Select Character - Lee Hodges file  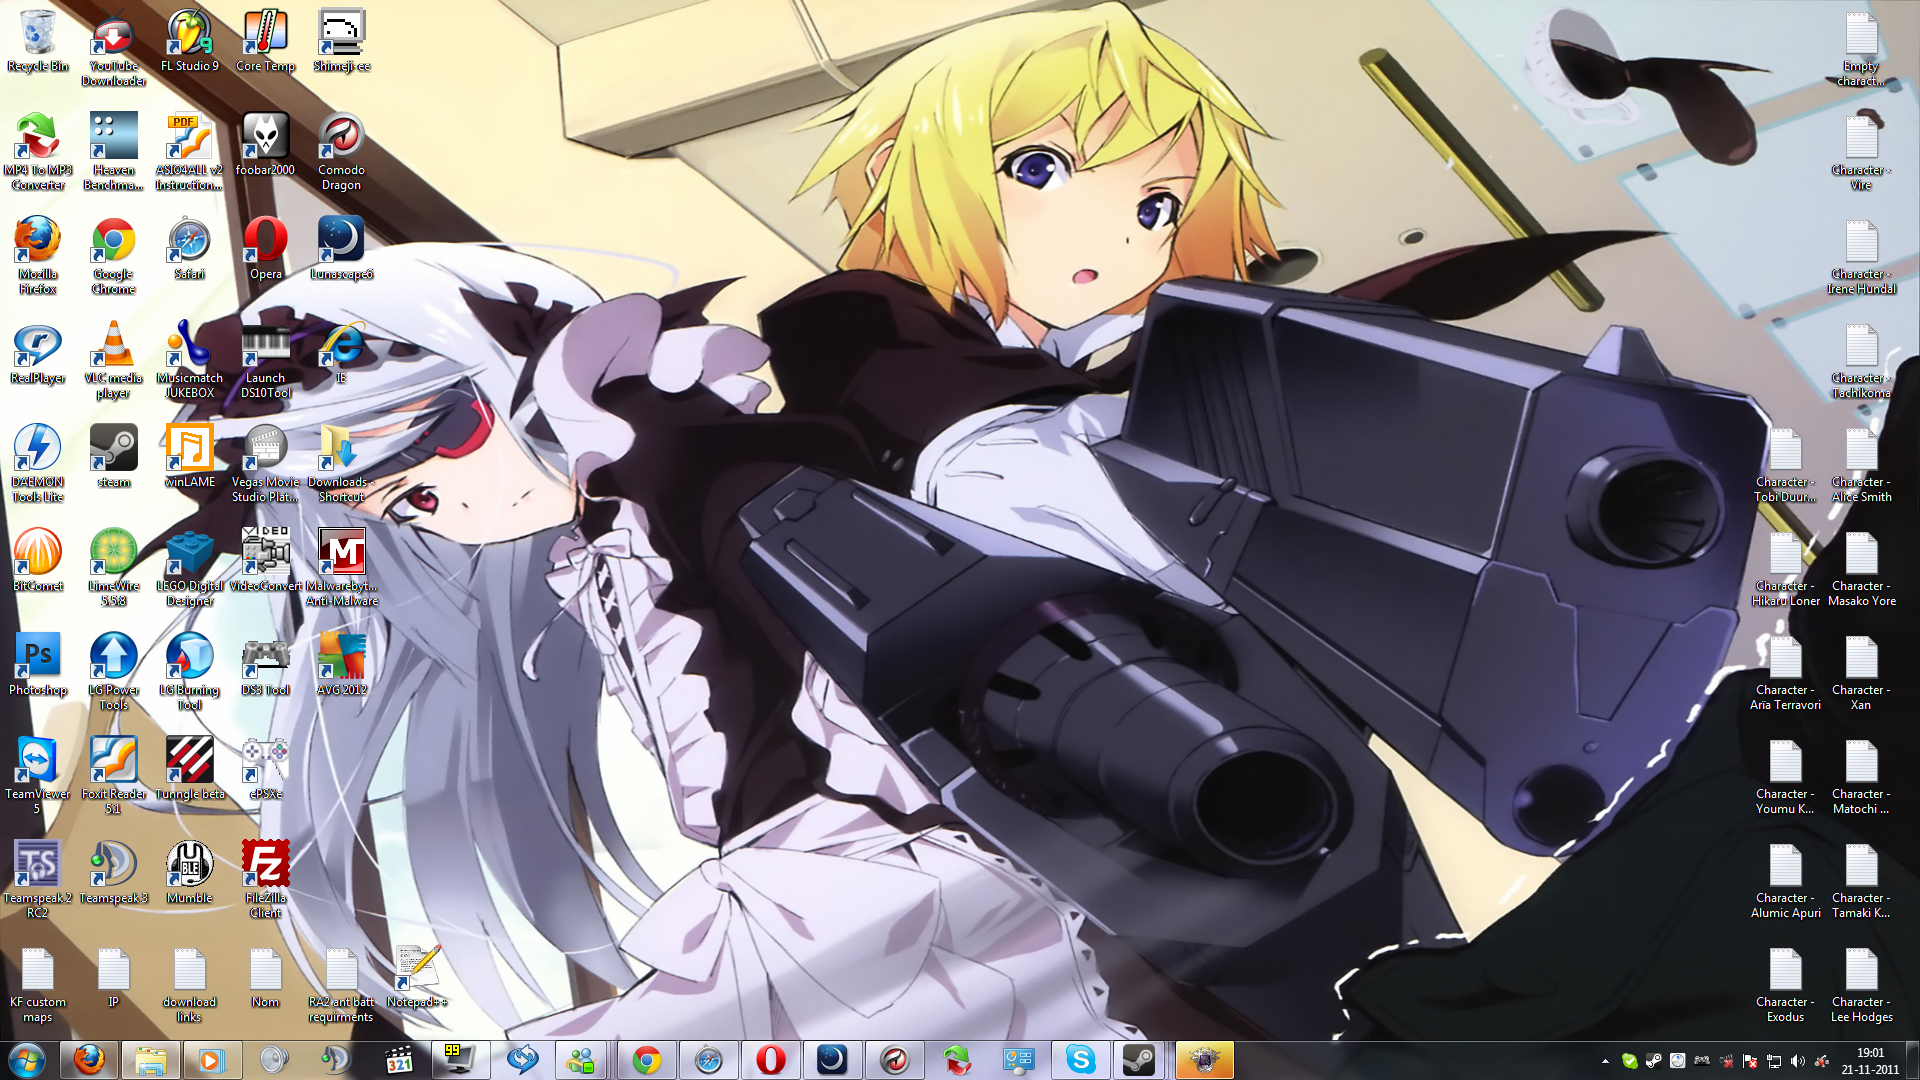point(1861,984)
